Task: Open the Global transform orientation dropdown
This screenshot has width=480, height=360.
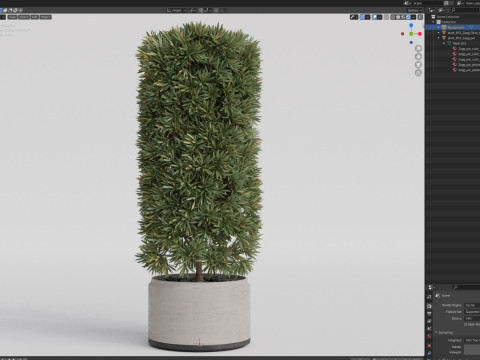Action: click(x=177, y=10)
